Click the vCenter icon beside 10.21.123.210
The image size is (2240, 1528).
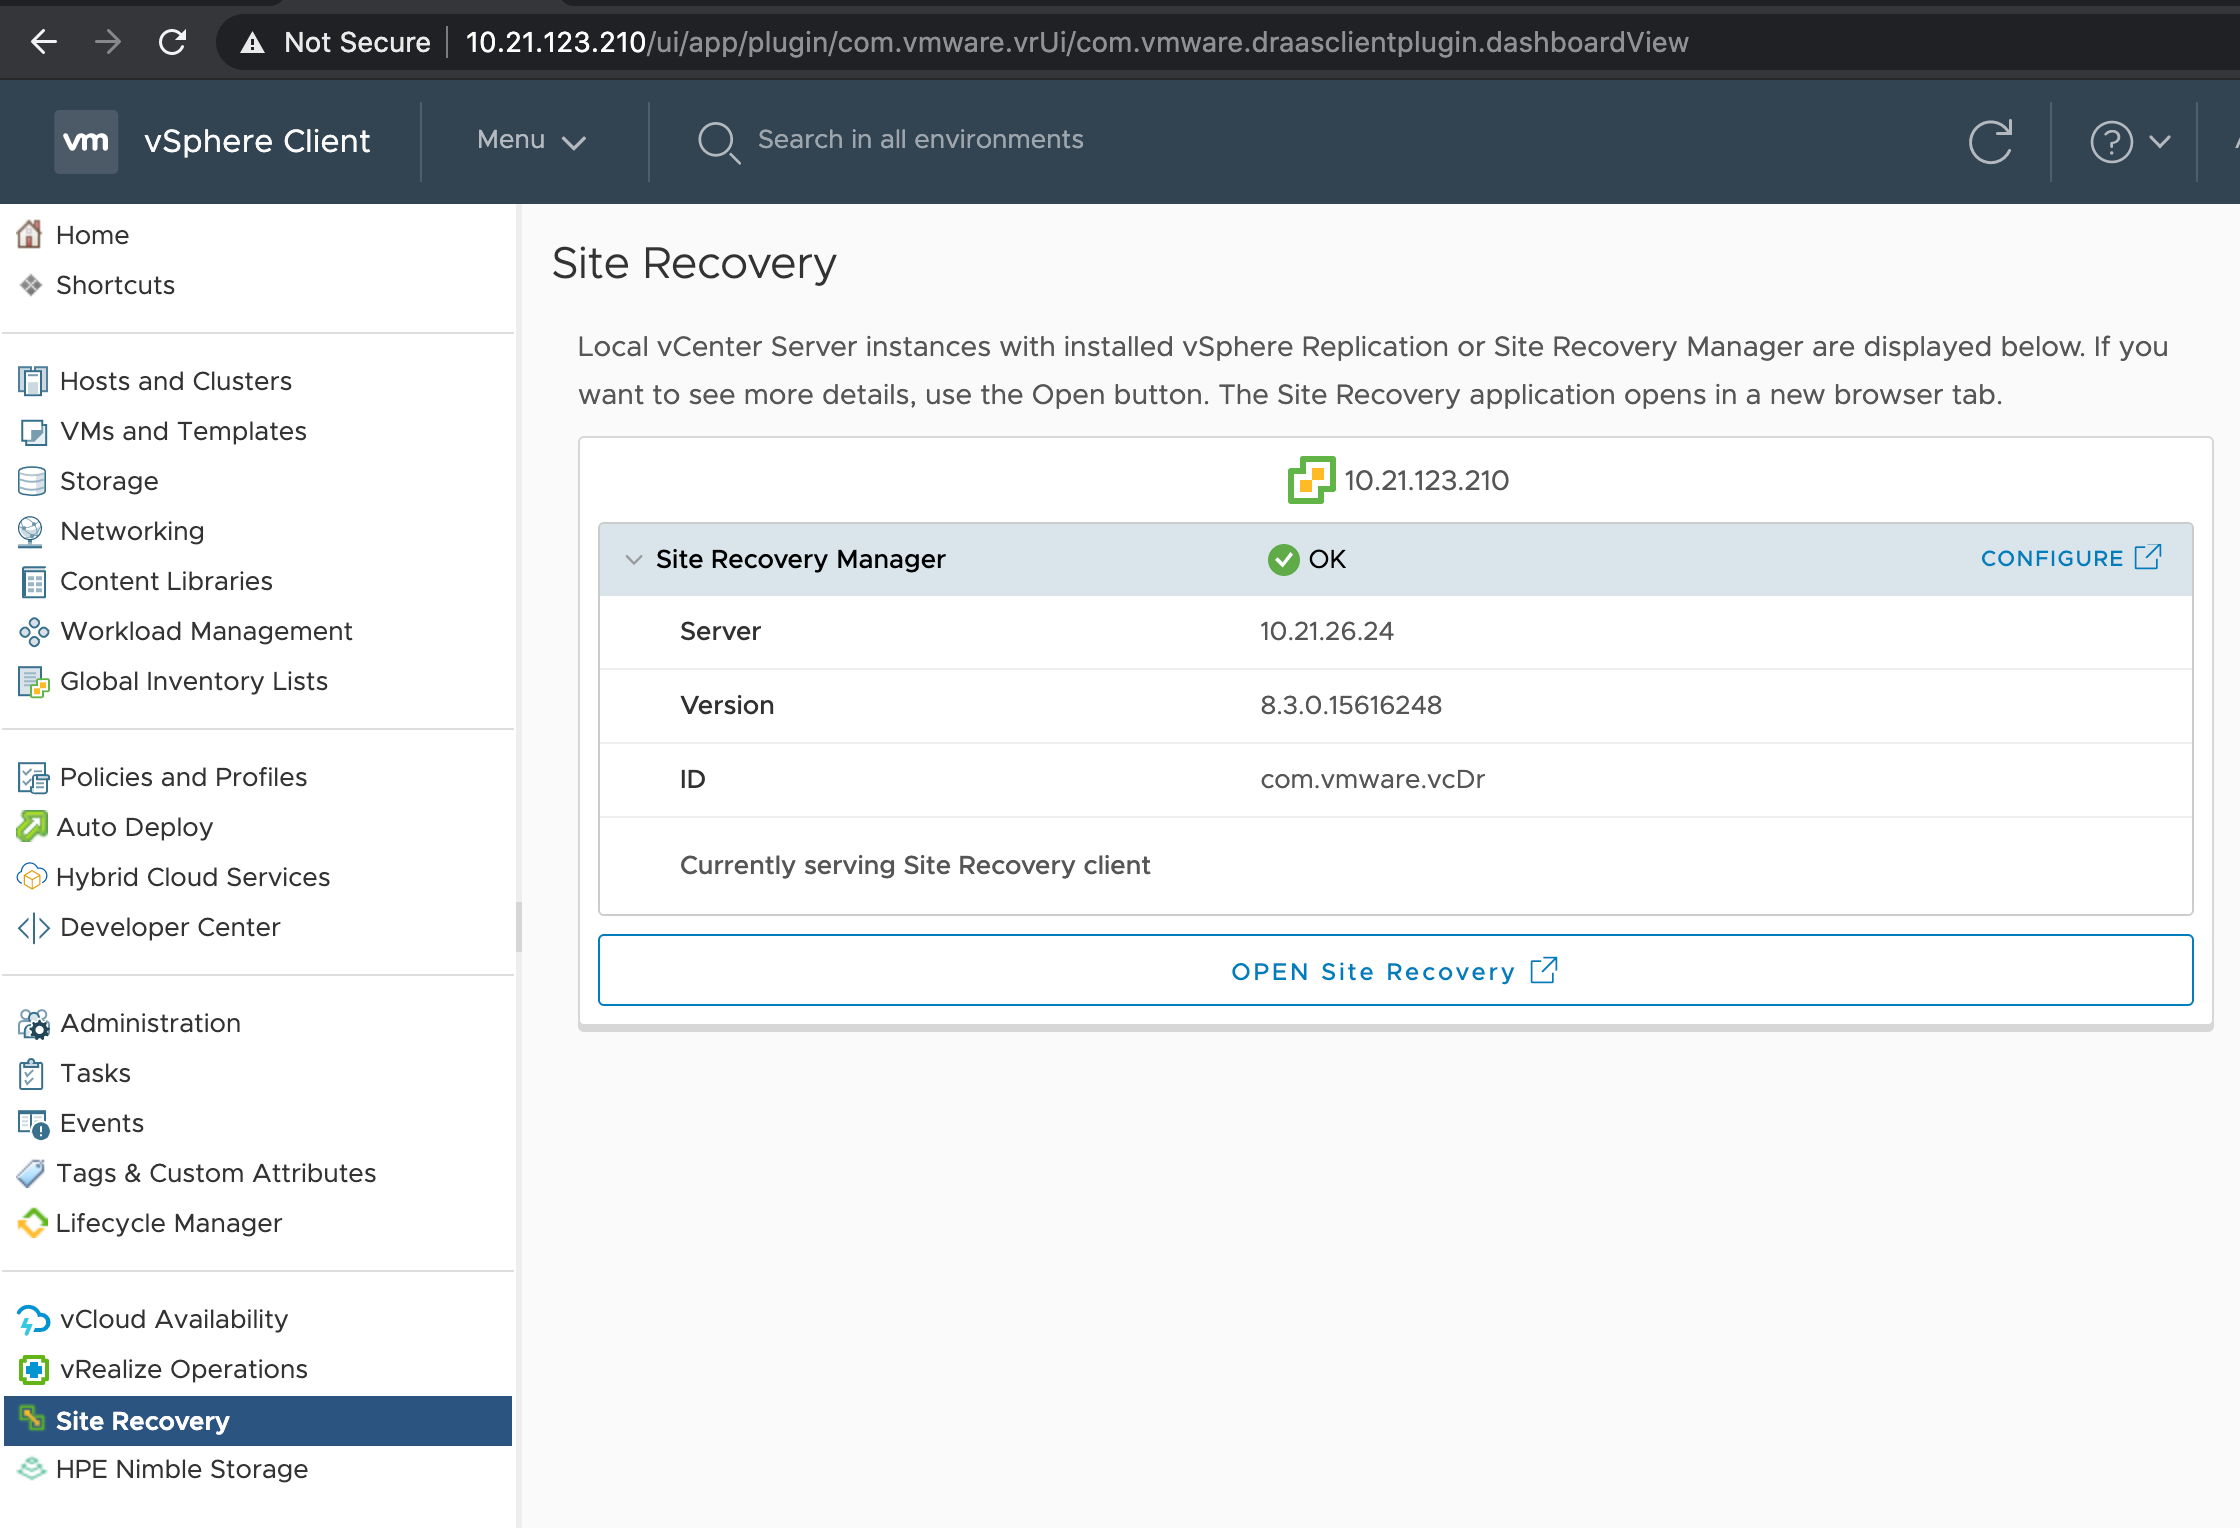pos(1311,480)
